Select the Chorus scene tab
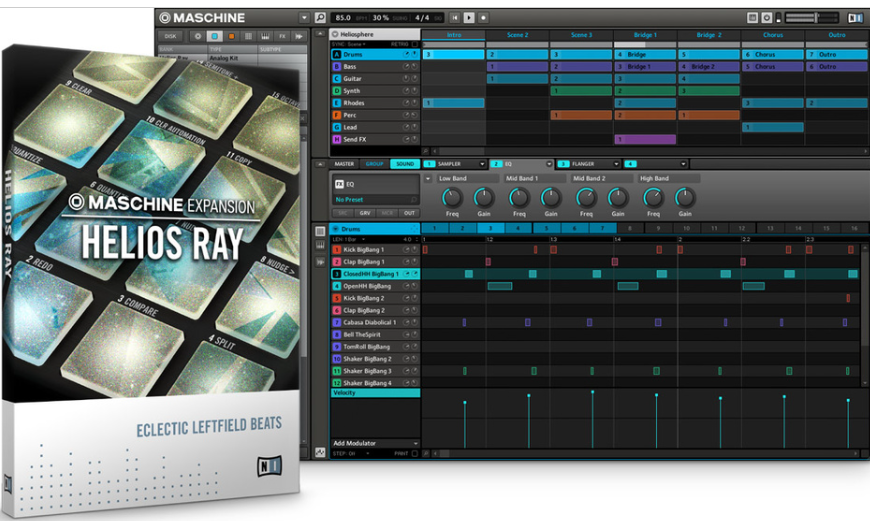Viewport: 870px width, 521px height. pyautogui.click(x=772, y=34)
